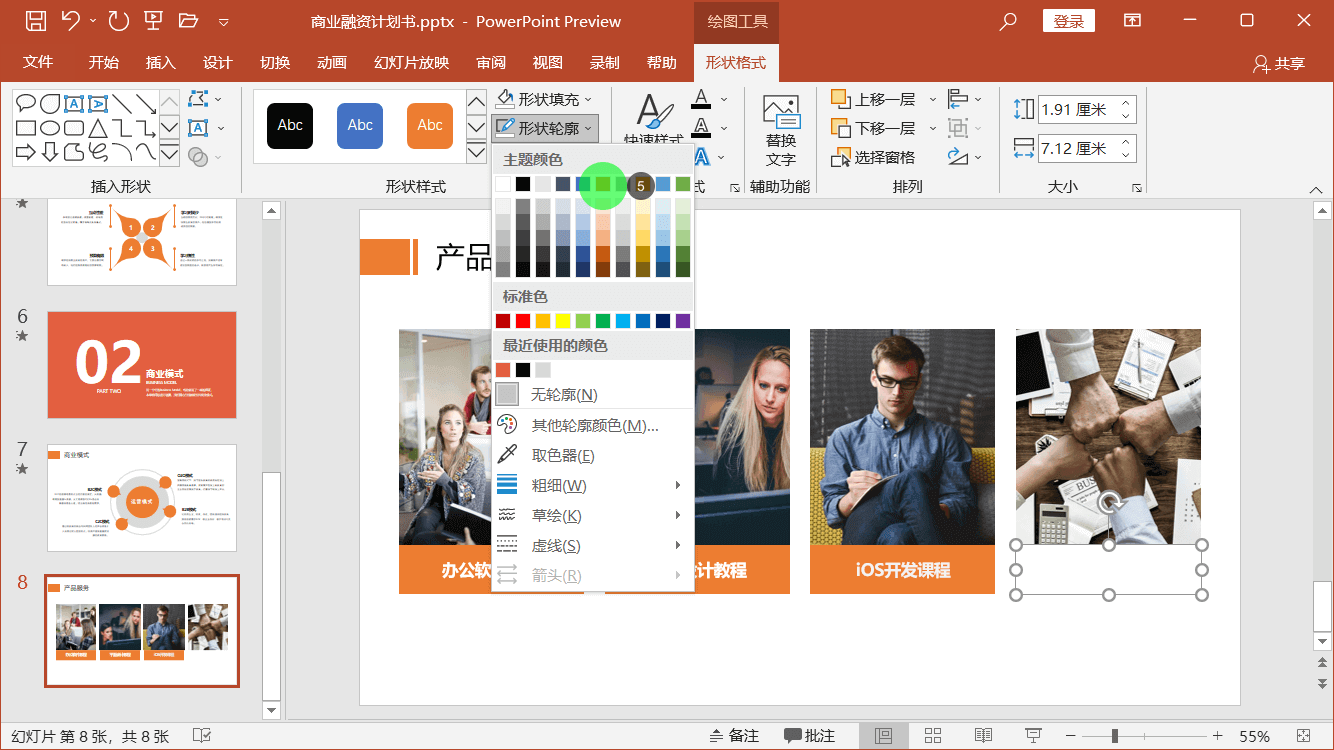Switch to the 动画 Animations tab
The image size is (1334, 750).
point(331,62)
